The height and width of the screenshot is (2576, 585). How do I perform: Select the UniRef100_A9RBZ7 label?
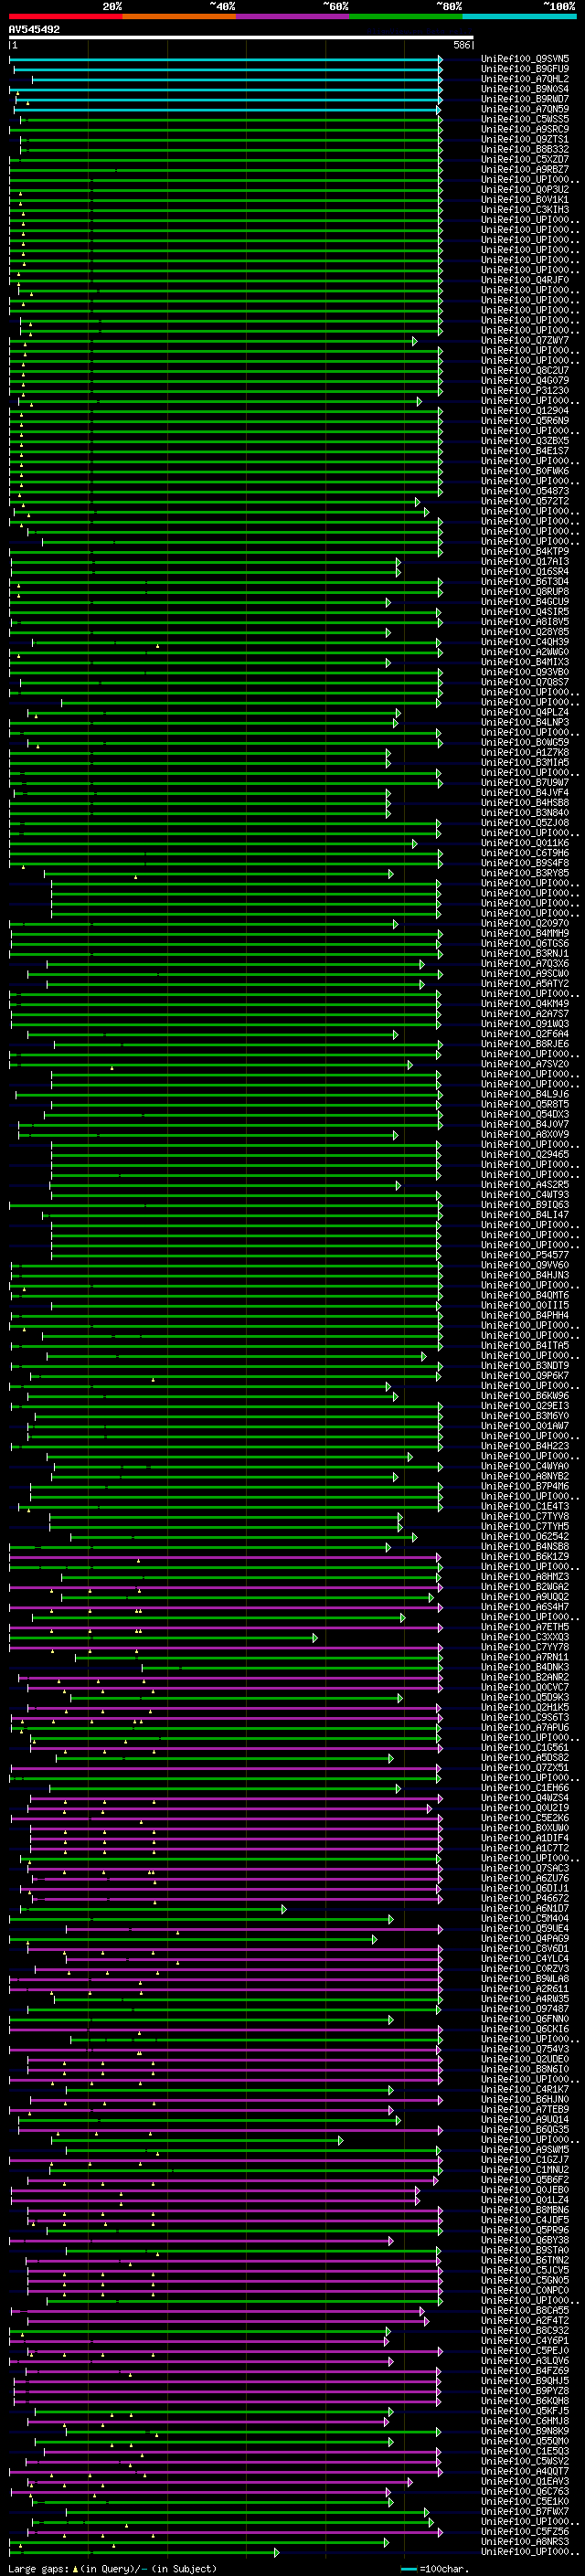pyautogui.click(x=525, y=169)
